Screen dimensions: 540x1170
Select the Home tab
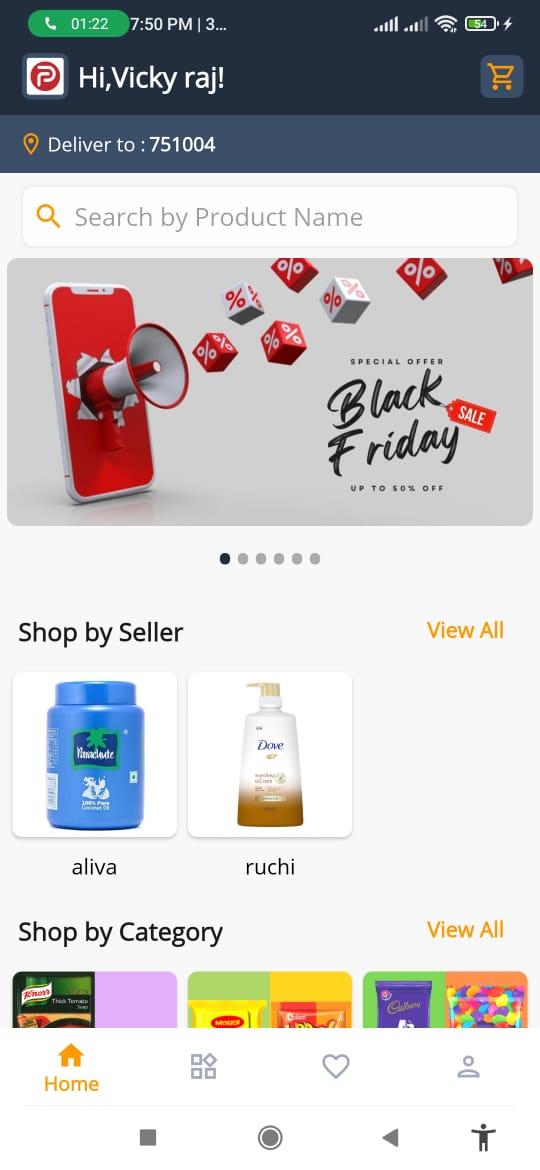point(71,1069)
